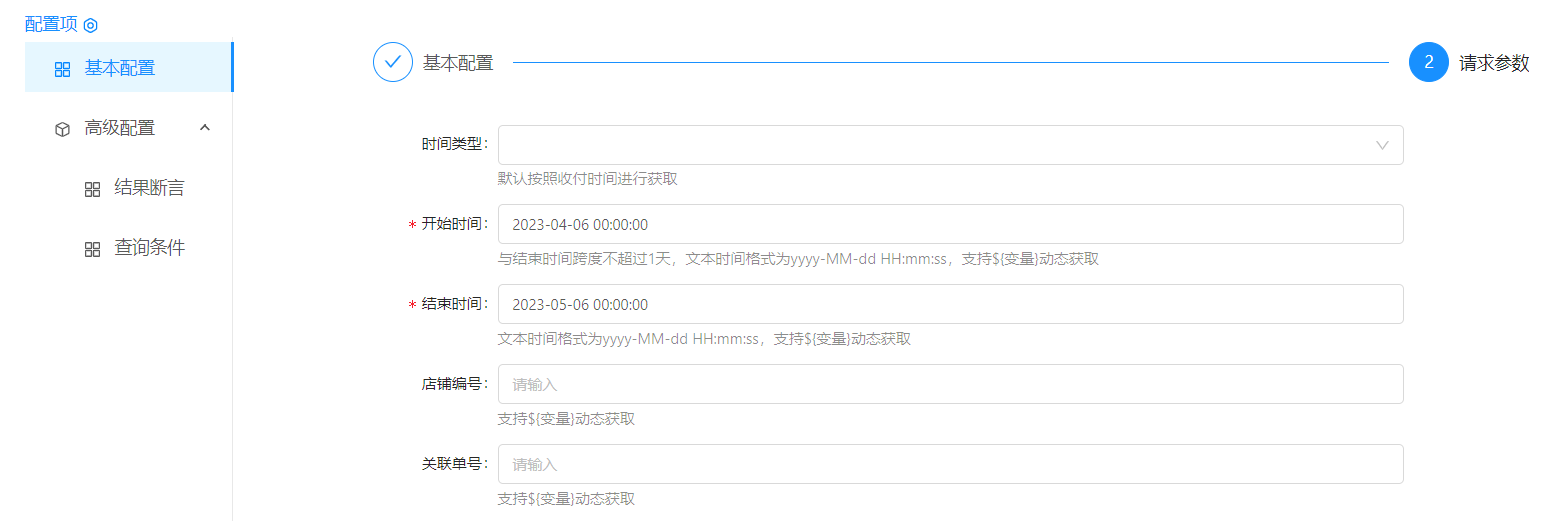Click the grid icon beside 查询条件
This screenshot has height=521, width=1550.
pos(92,249)
